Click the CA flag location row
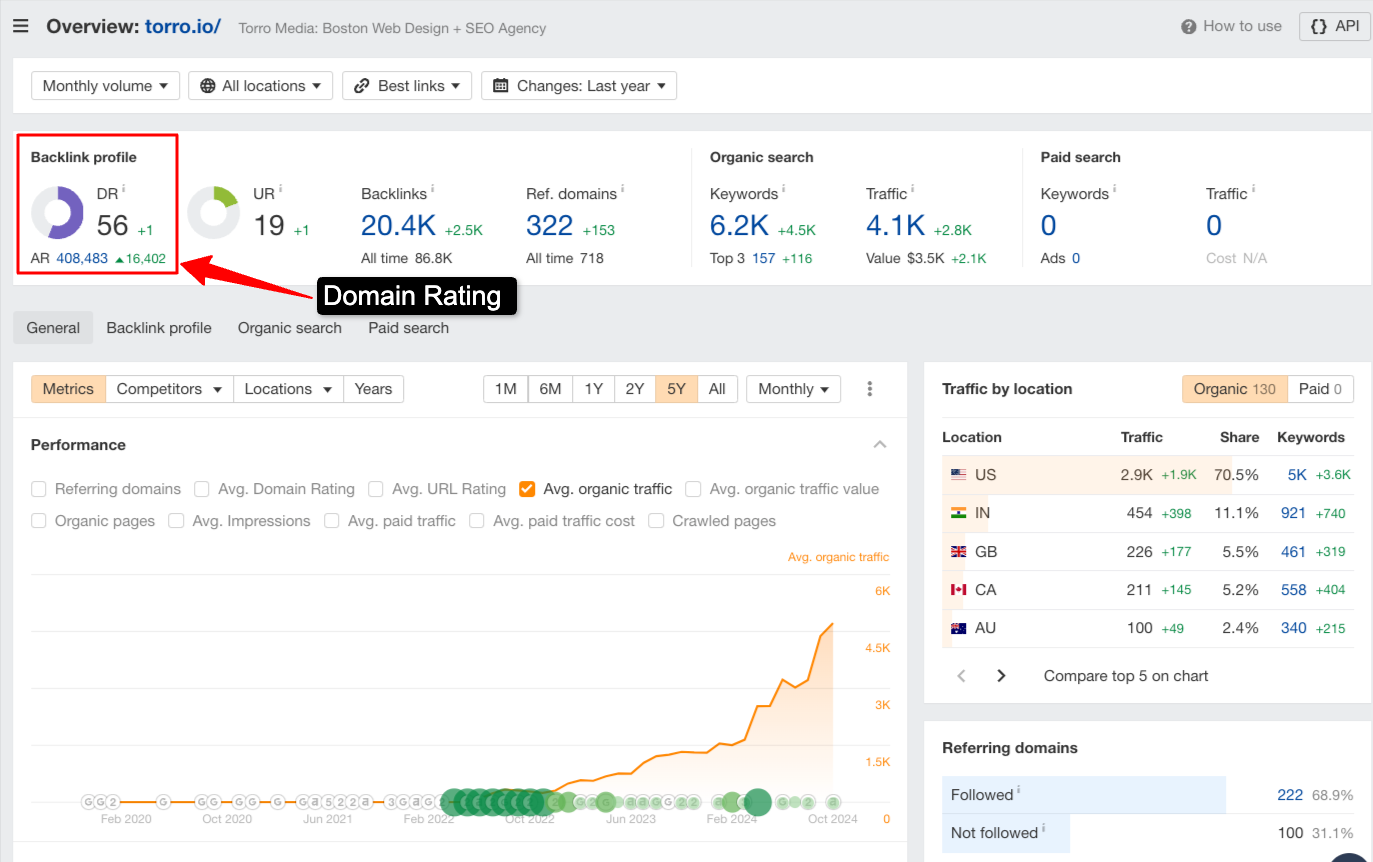 [x=1148, y=590]
